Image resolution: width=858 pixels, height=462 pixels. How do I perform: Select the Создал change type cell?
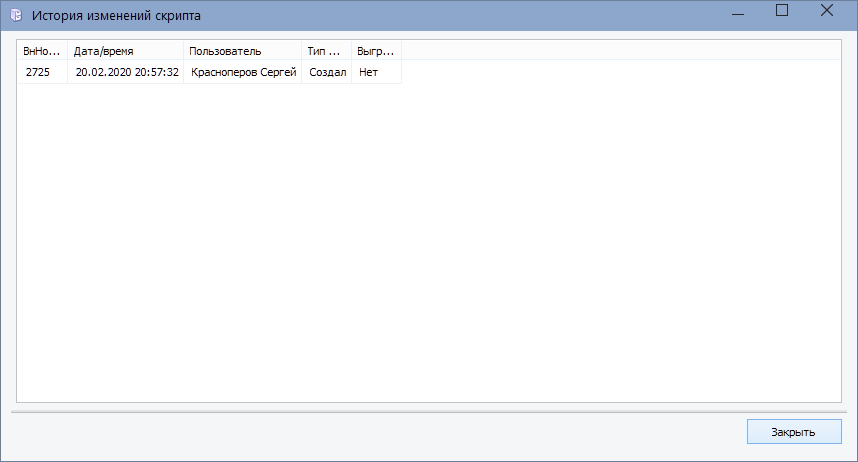[327, 72]
